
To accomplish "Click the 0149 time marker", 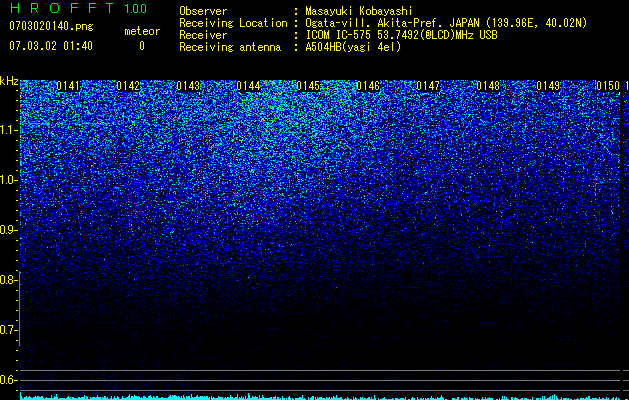I will pos(548,86).
